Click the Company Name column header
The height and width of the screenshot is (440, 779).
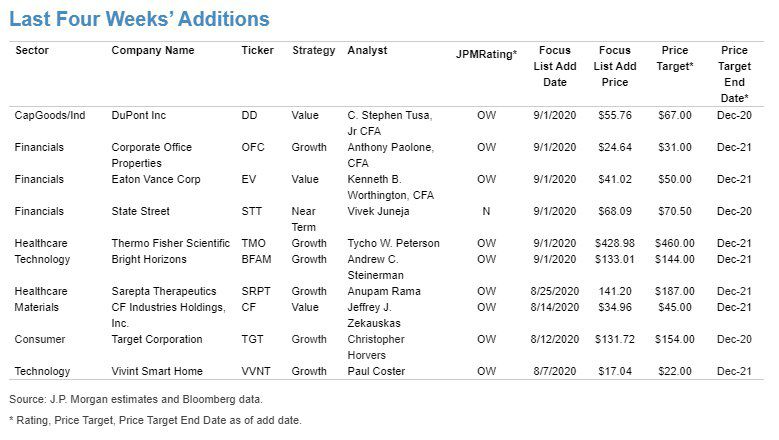click(x=153, y=51)
